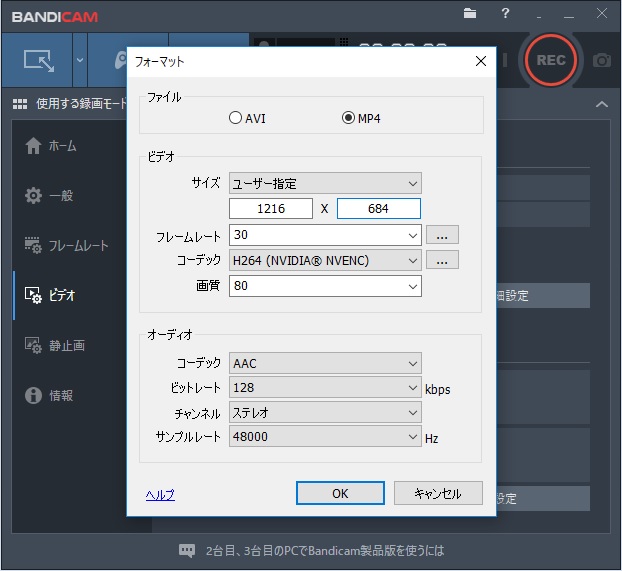Open the 画質 quality dropdown showing 80

(325, 286)
